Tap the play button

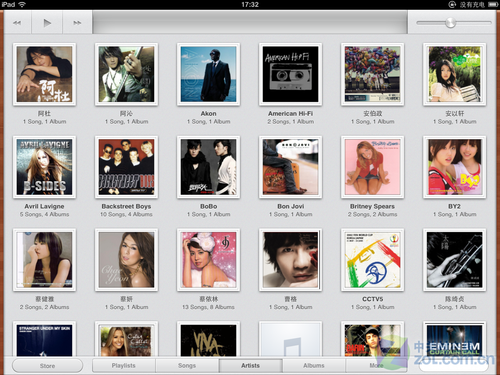pos(47,23)
